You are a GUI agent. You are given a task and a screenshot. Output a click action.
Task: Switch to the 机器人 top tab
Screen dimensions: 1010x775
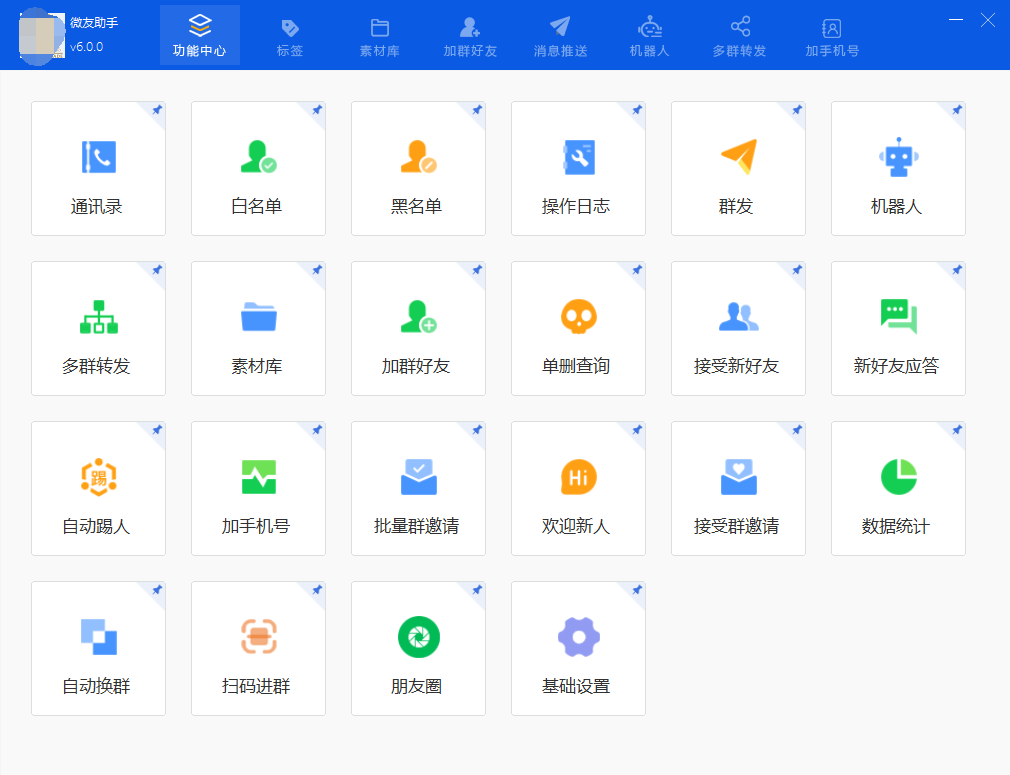point(649,35)
